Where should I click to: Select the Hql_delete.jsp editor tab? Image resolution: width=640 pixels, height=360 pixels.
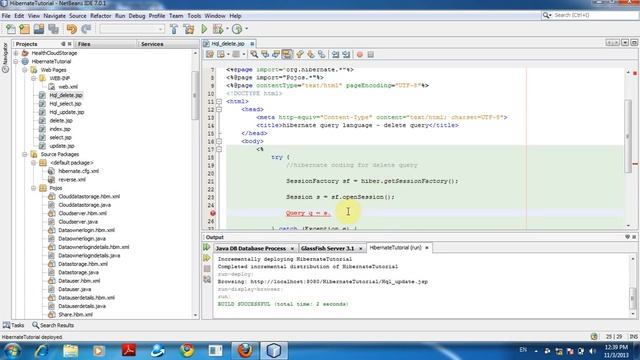[229, 44]
